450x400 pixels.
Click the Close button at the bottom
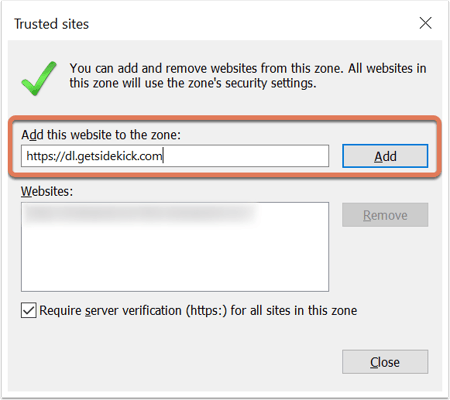[385, 362]
